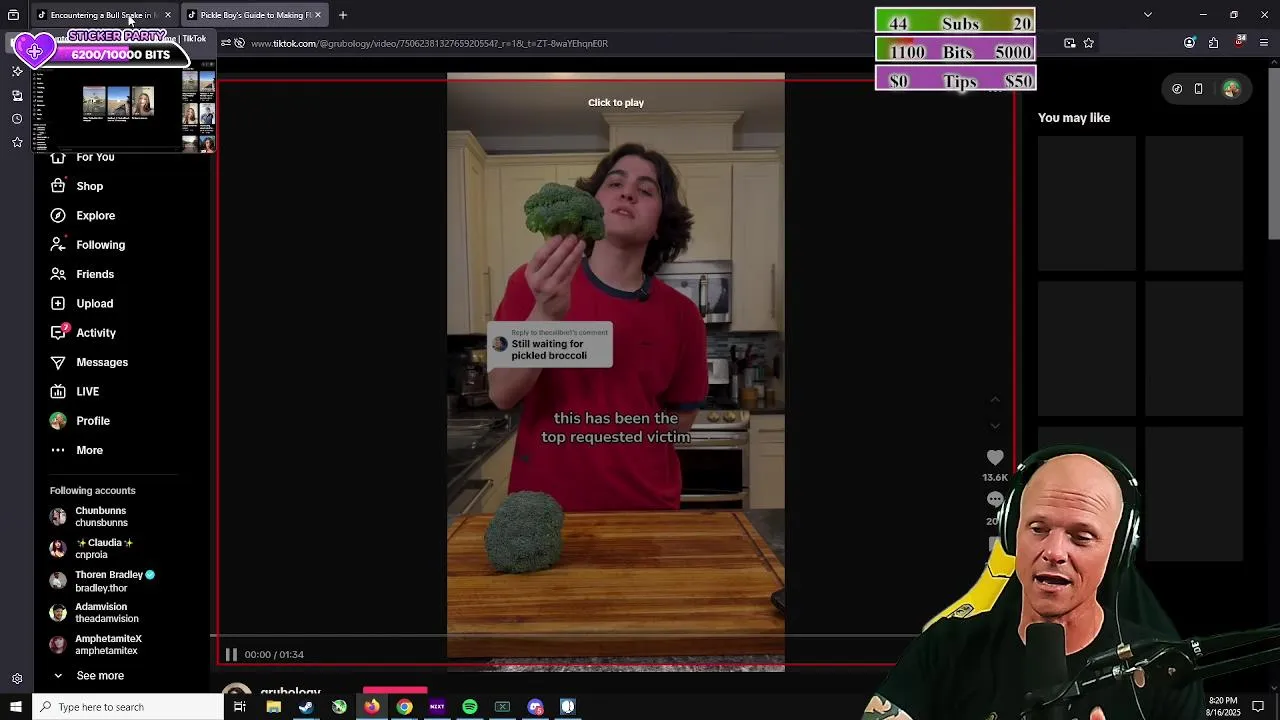Go to next video with down arrow
Viewport: 1280px width, 720px height.
(x=995, y=425)
